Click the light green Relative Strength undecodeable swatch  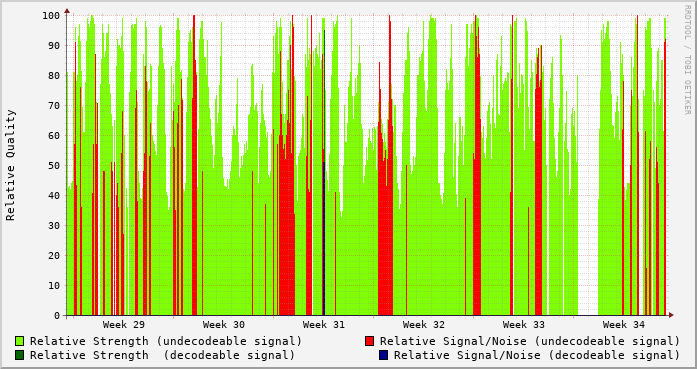19,341
